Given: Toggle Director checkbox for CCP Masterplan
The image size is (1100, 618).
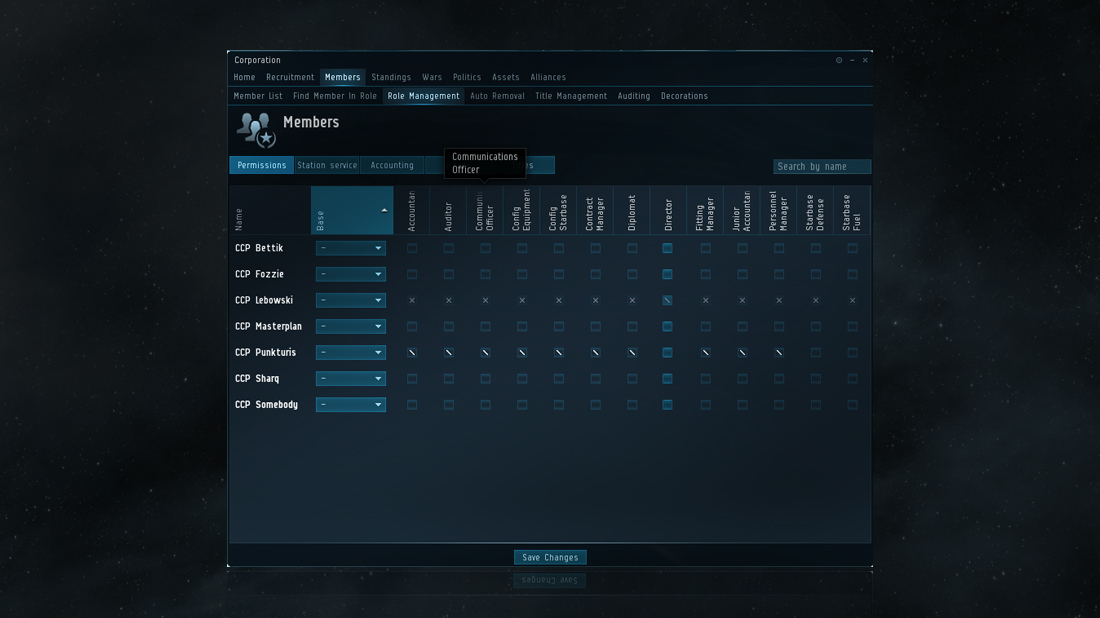Looking at the screenshot, I should (667, 326).
